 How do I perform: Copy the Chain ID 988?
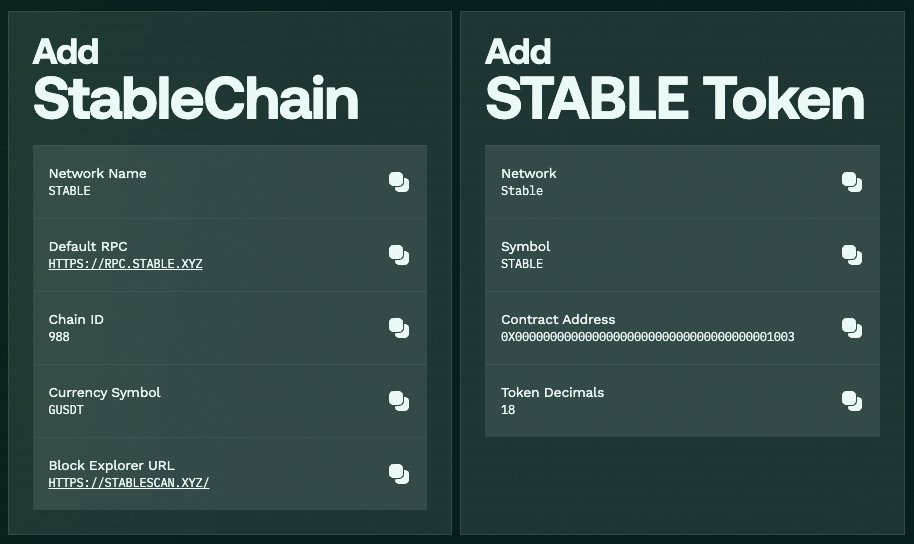click(x=399, y=328)
